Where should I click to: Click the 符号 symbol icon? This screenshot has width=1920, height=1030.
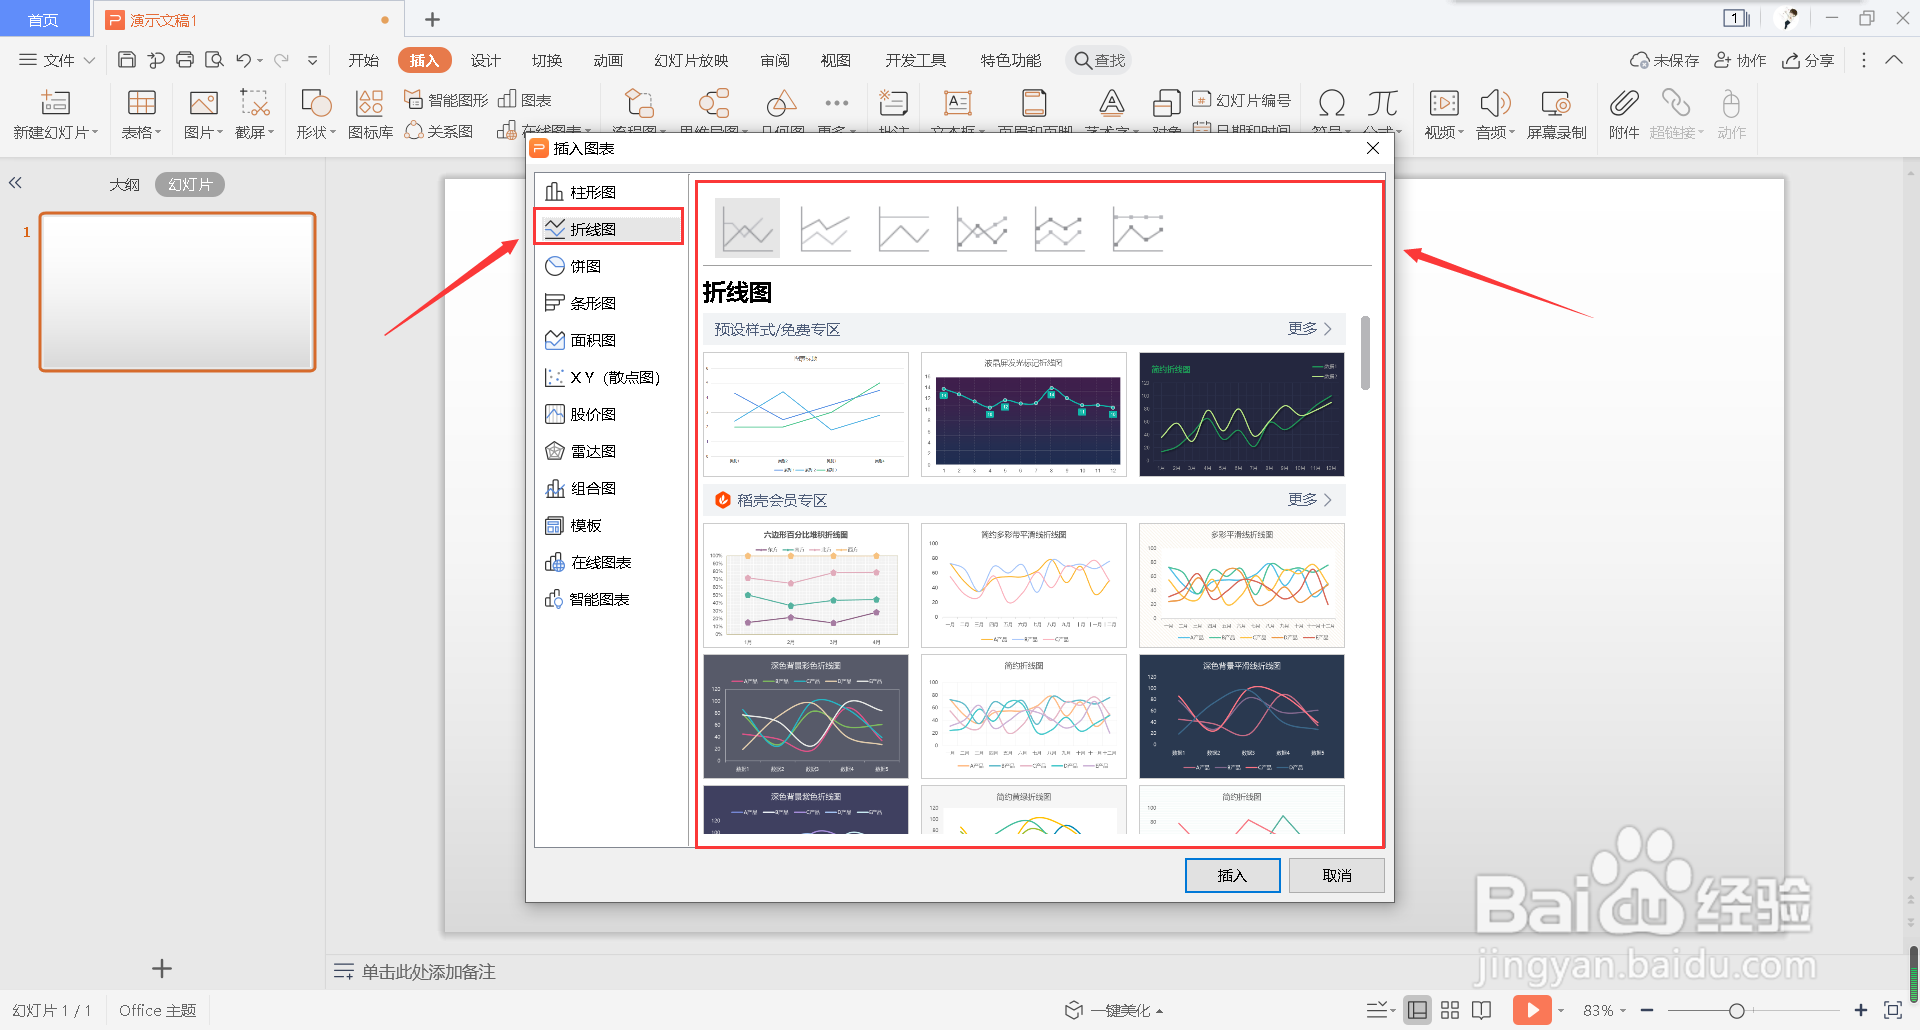(x=1332, y=103)
